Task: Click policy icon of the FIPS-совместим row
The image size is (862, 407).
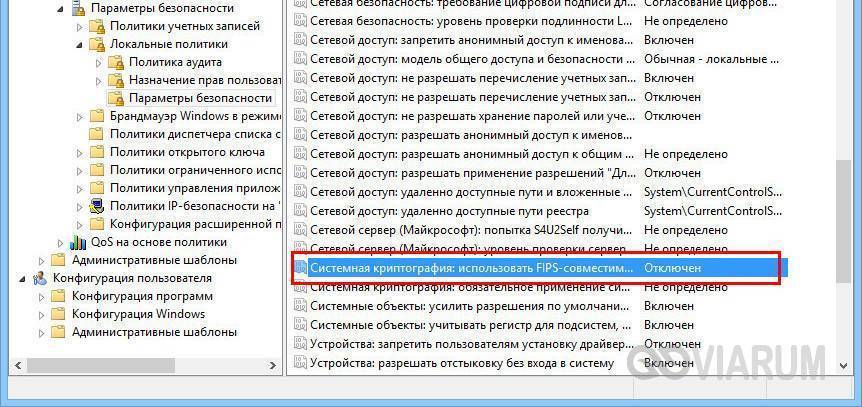Action: click(300, 268)
